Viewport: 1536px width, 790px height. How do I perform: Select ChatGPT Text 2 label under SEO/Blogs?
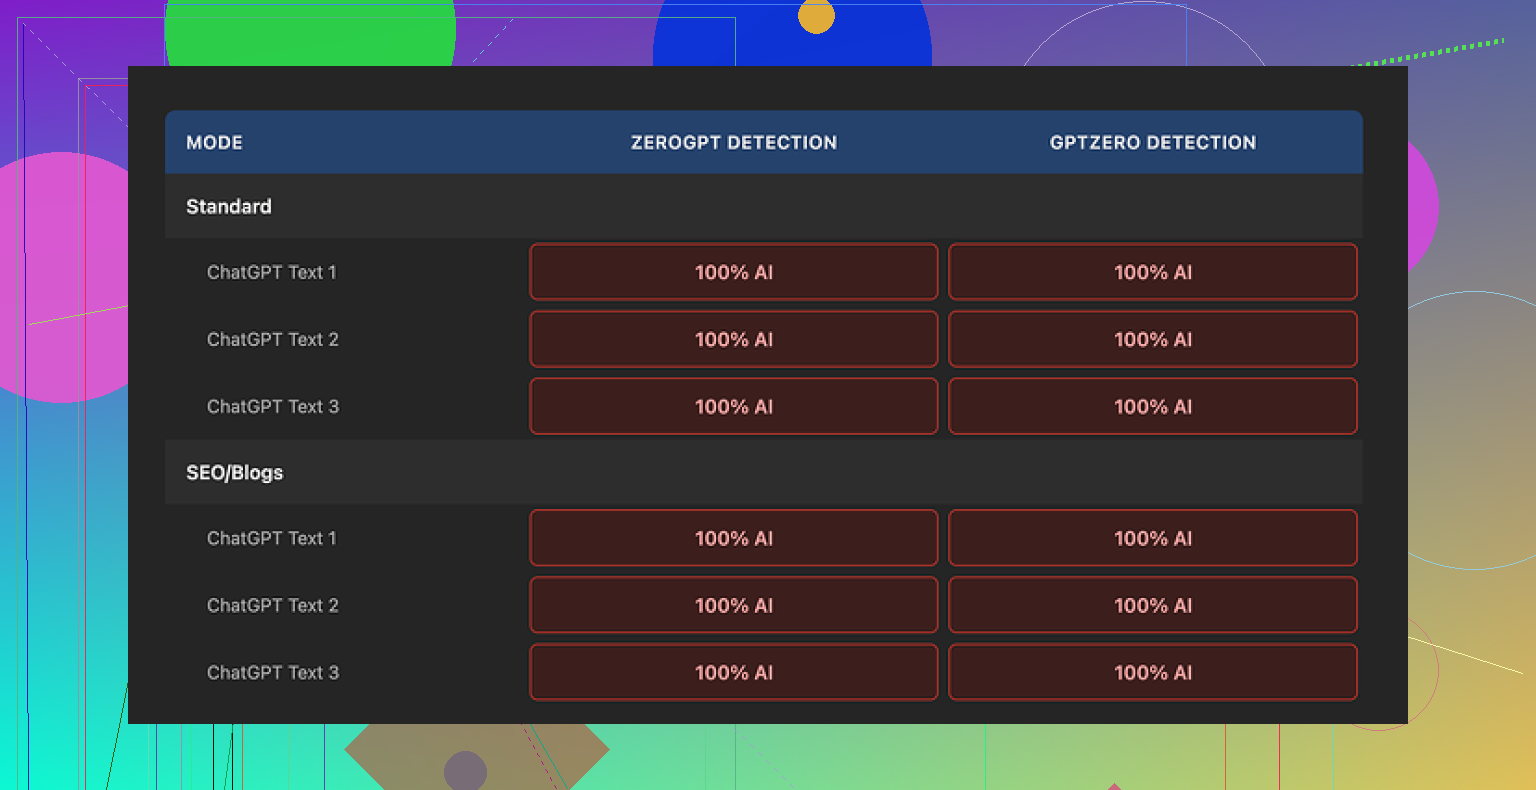point(272,605)
